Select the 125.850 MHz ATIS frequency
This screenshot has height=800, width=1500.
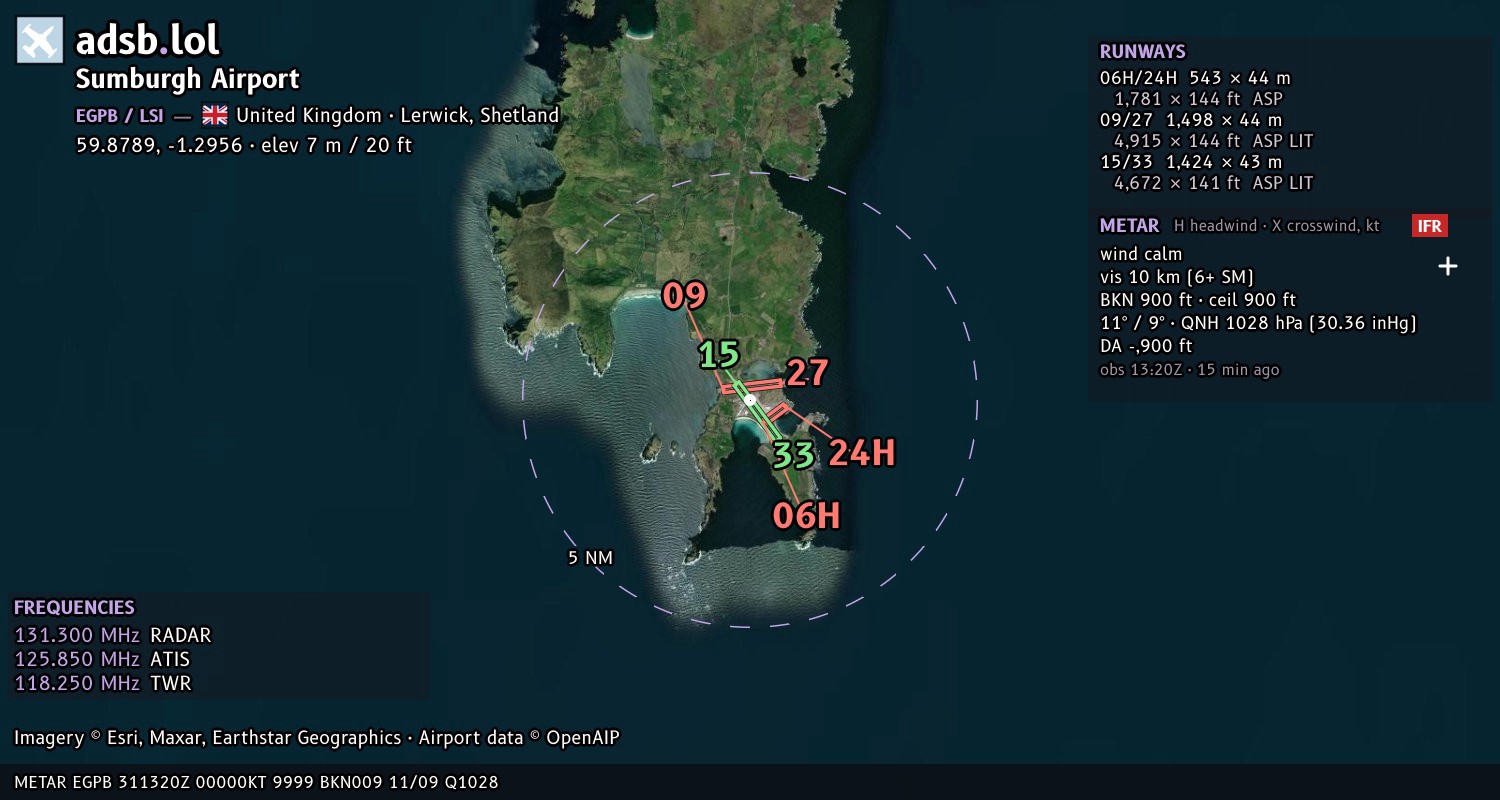[x=102, y=659]
